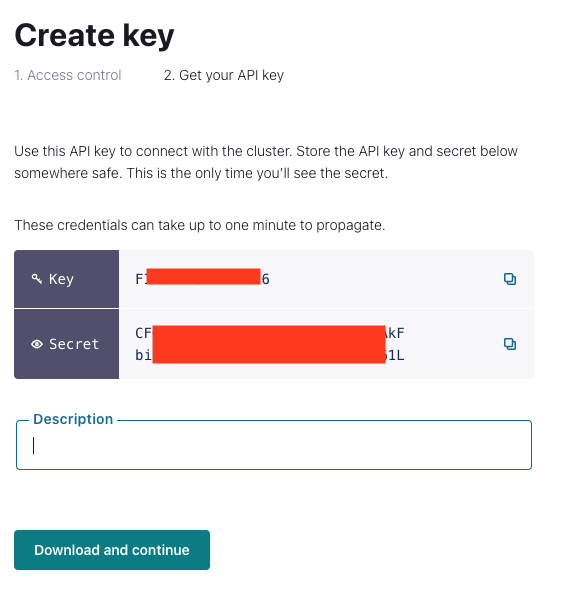Click the Download and continue button
Image resolution: width=578 pixels, height=602 pixels.
point(112,550)
